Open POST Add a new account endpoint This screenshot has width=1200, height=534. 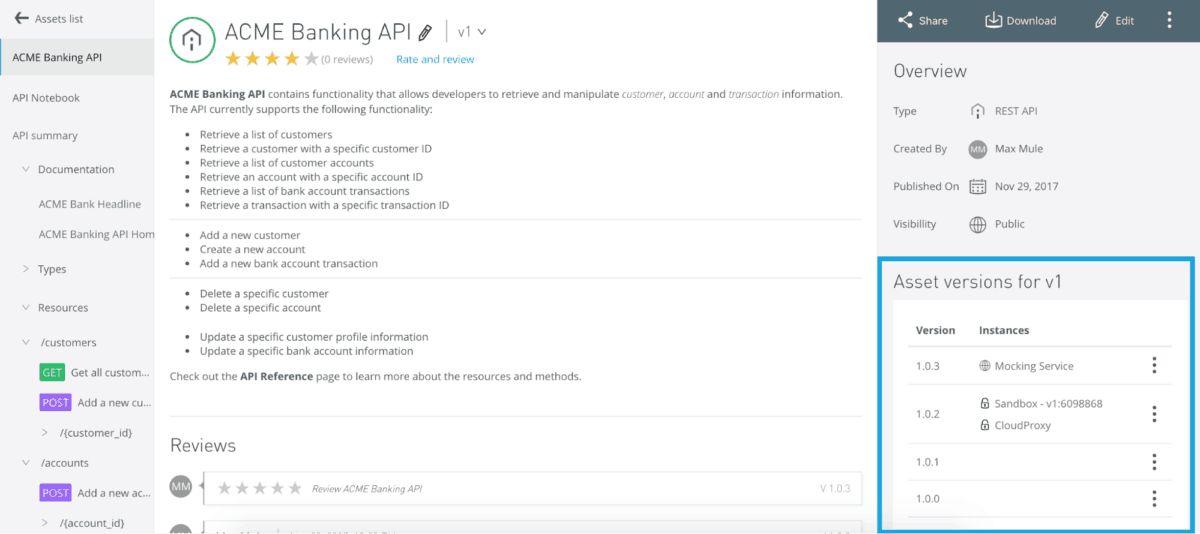(96, 492)
